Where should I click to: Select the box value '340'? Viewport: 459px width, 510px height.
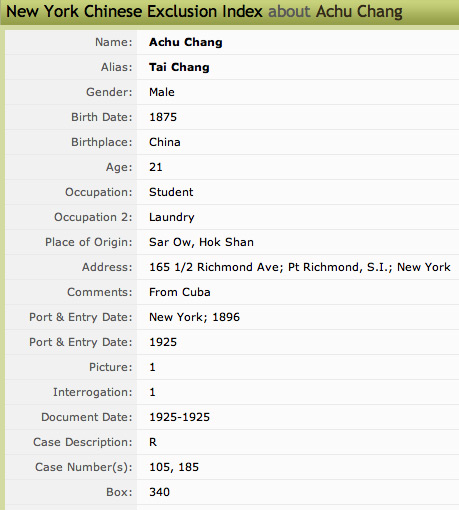(x=159, y=492)
